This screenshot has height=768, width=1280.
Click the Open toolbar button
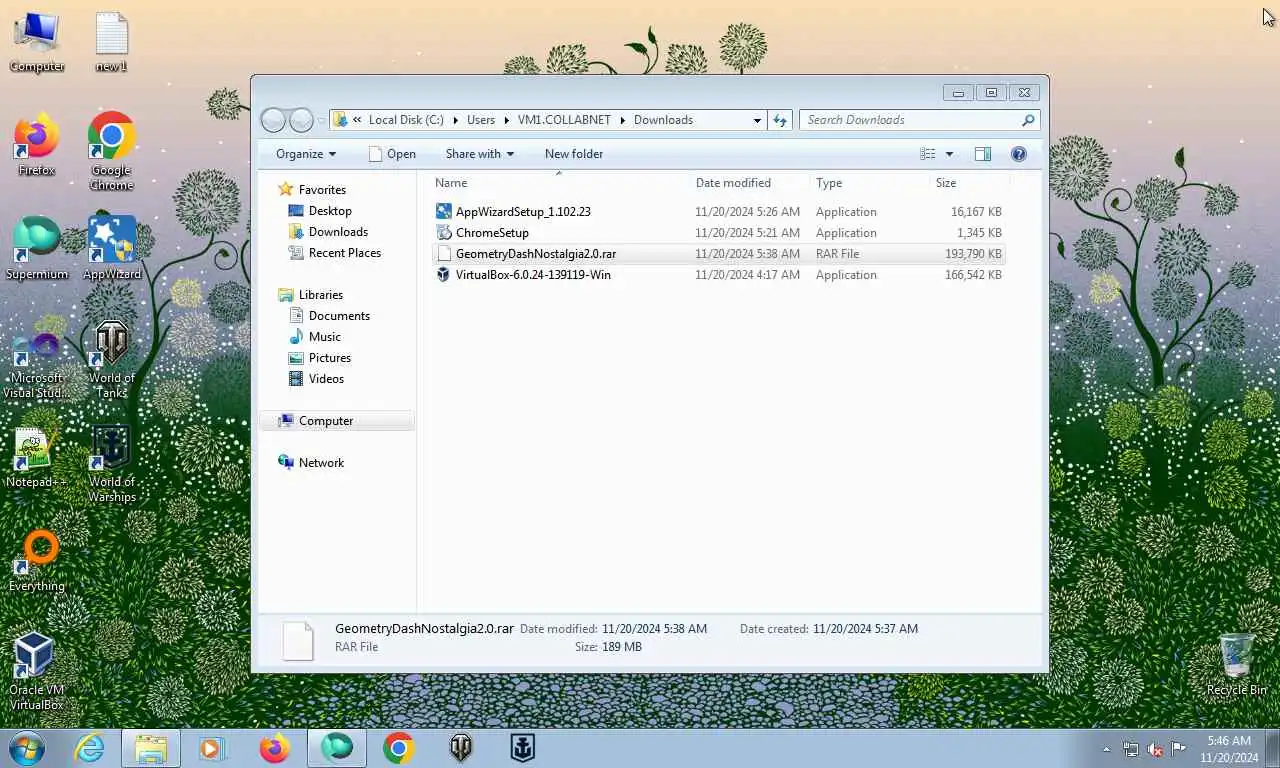click(392, 154)
